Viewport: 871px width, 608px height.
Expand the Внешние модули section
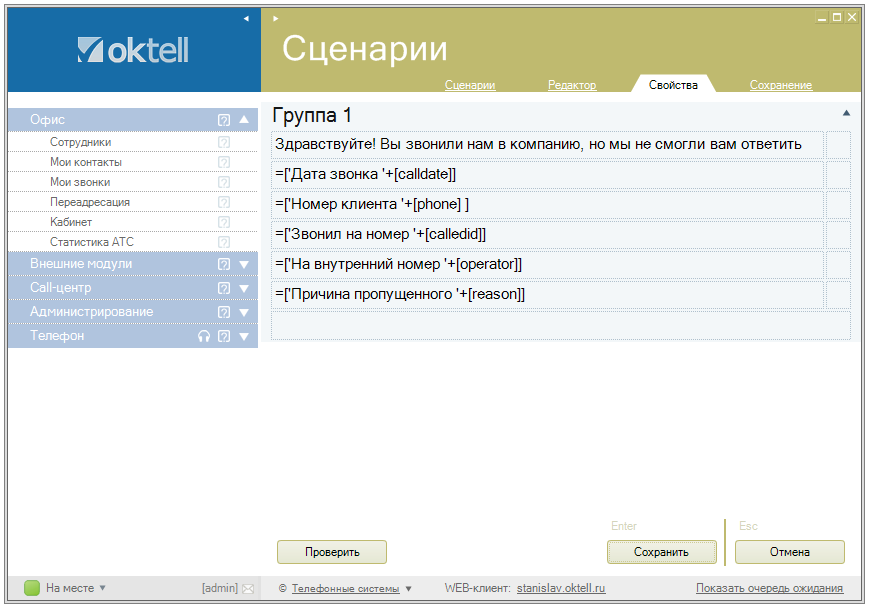(x=243, y=264)
